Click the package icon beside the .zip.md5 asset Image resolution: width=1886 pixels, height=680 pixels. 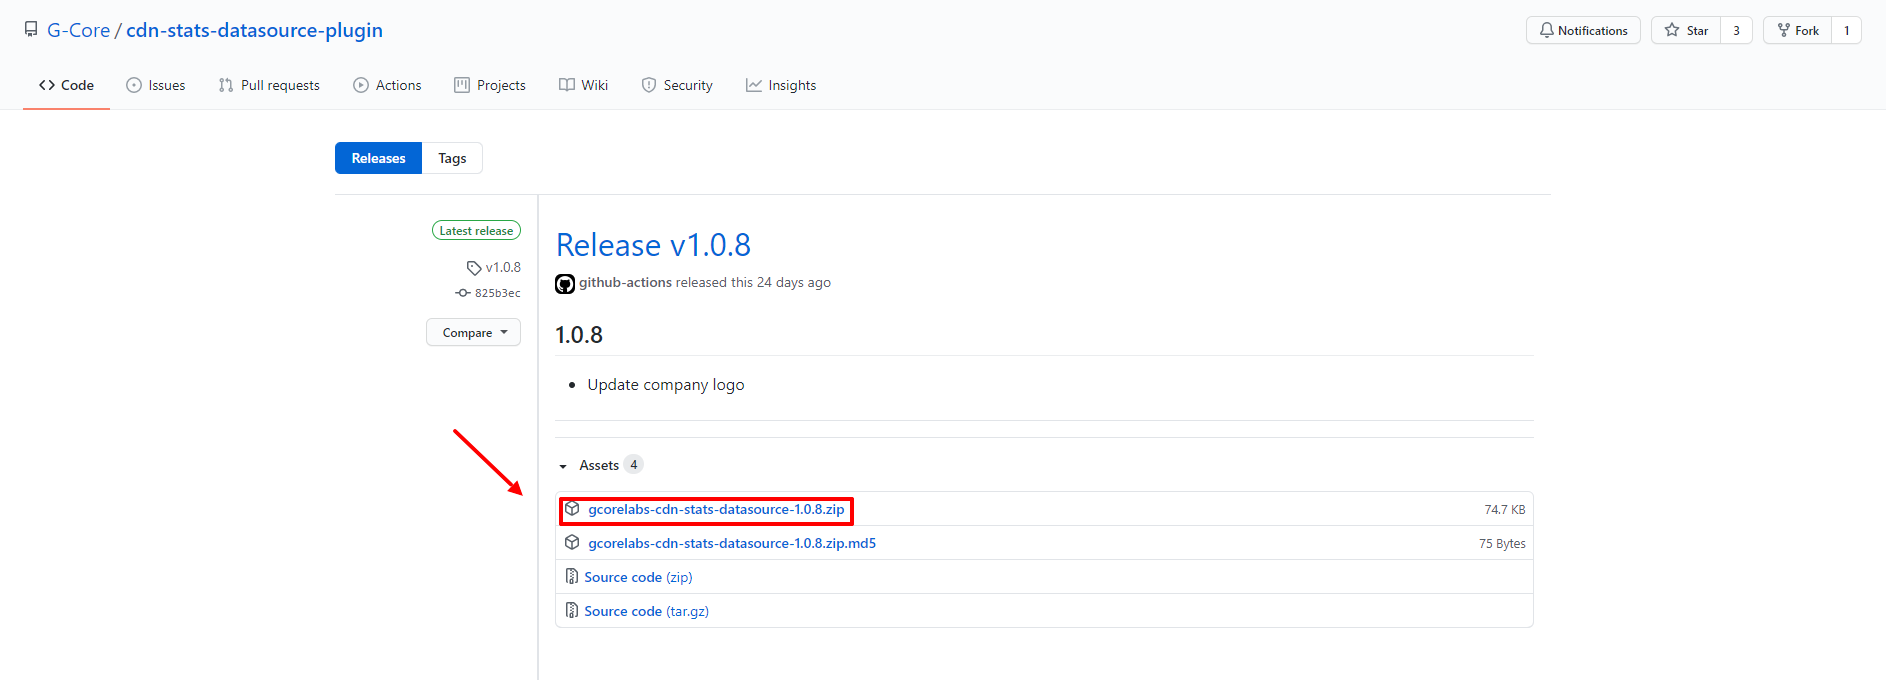(572, 543)
